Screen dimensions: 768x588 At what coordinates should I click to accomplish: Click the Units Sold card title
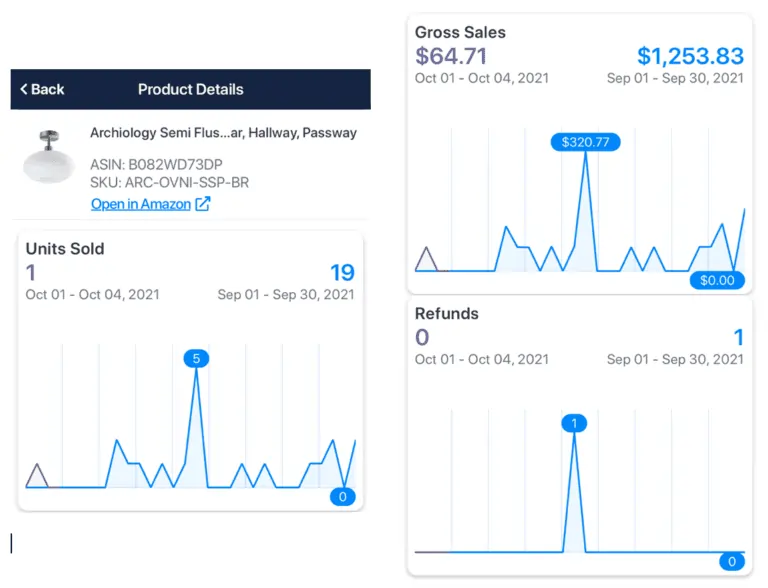tap(65, 249)
